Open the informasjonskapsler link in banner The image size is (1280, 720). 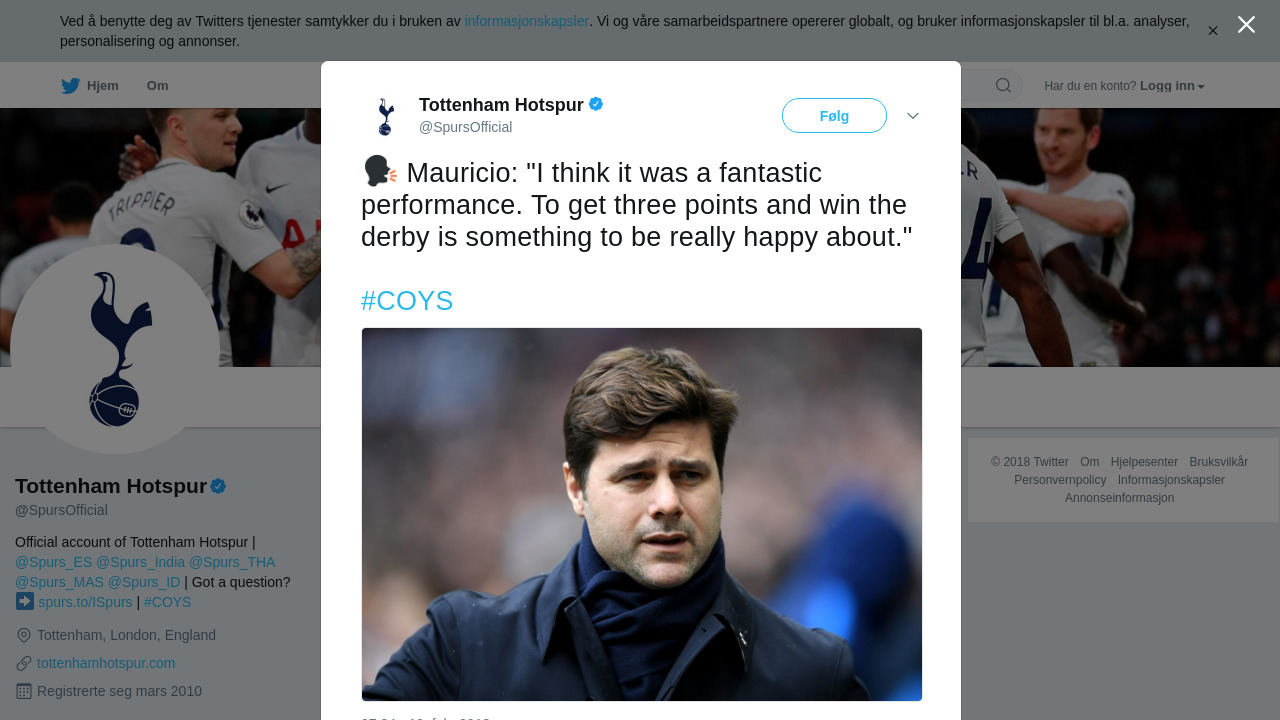(x=526, y=21)
